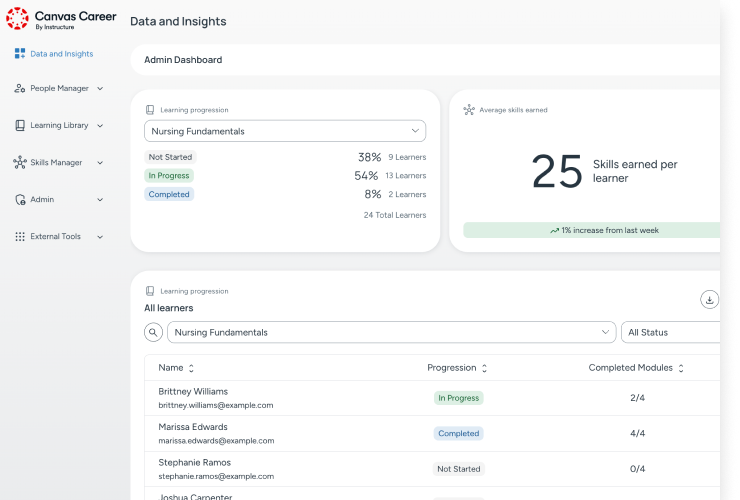The image size is (740, 500).
Task: Sort the table by Name
Action: 191,368
